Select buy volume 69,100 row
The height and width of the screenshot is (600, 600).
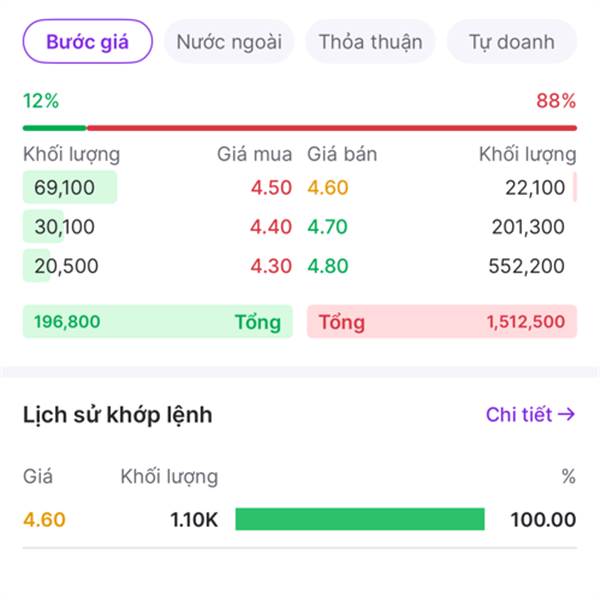65,188
